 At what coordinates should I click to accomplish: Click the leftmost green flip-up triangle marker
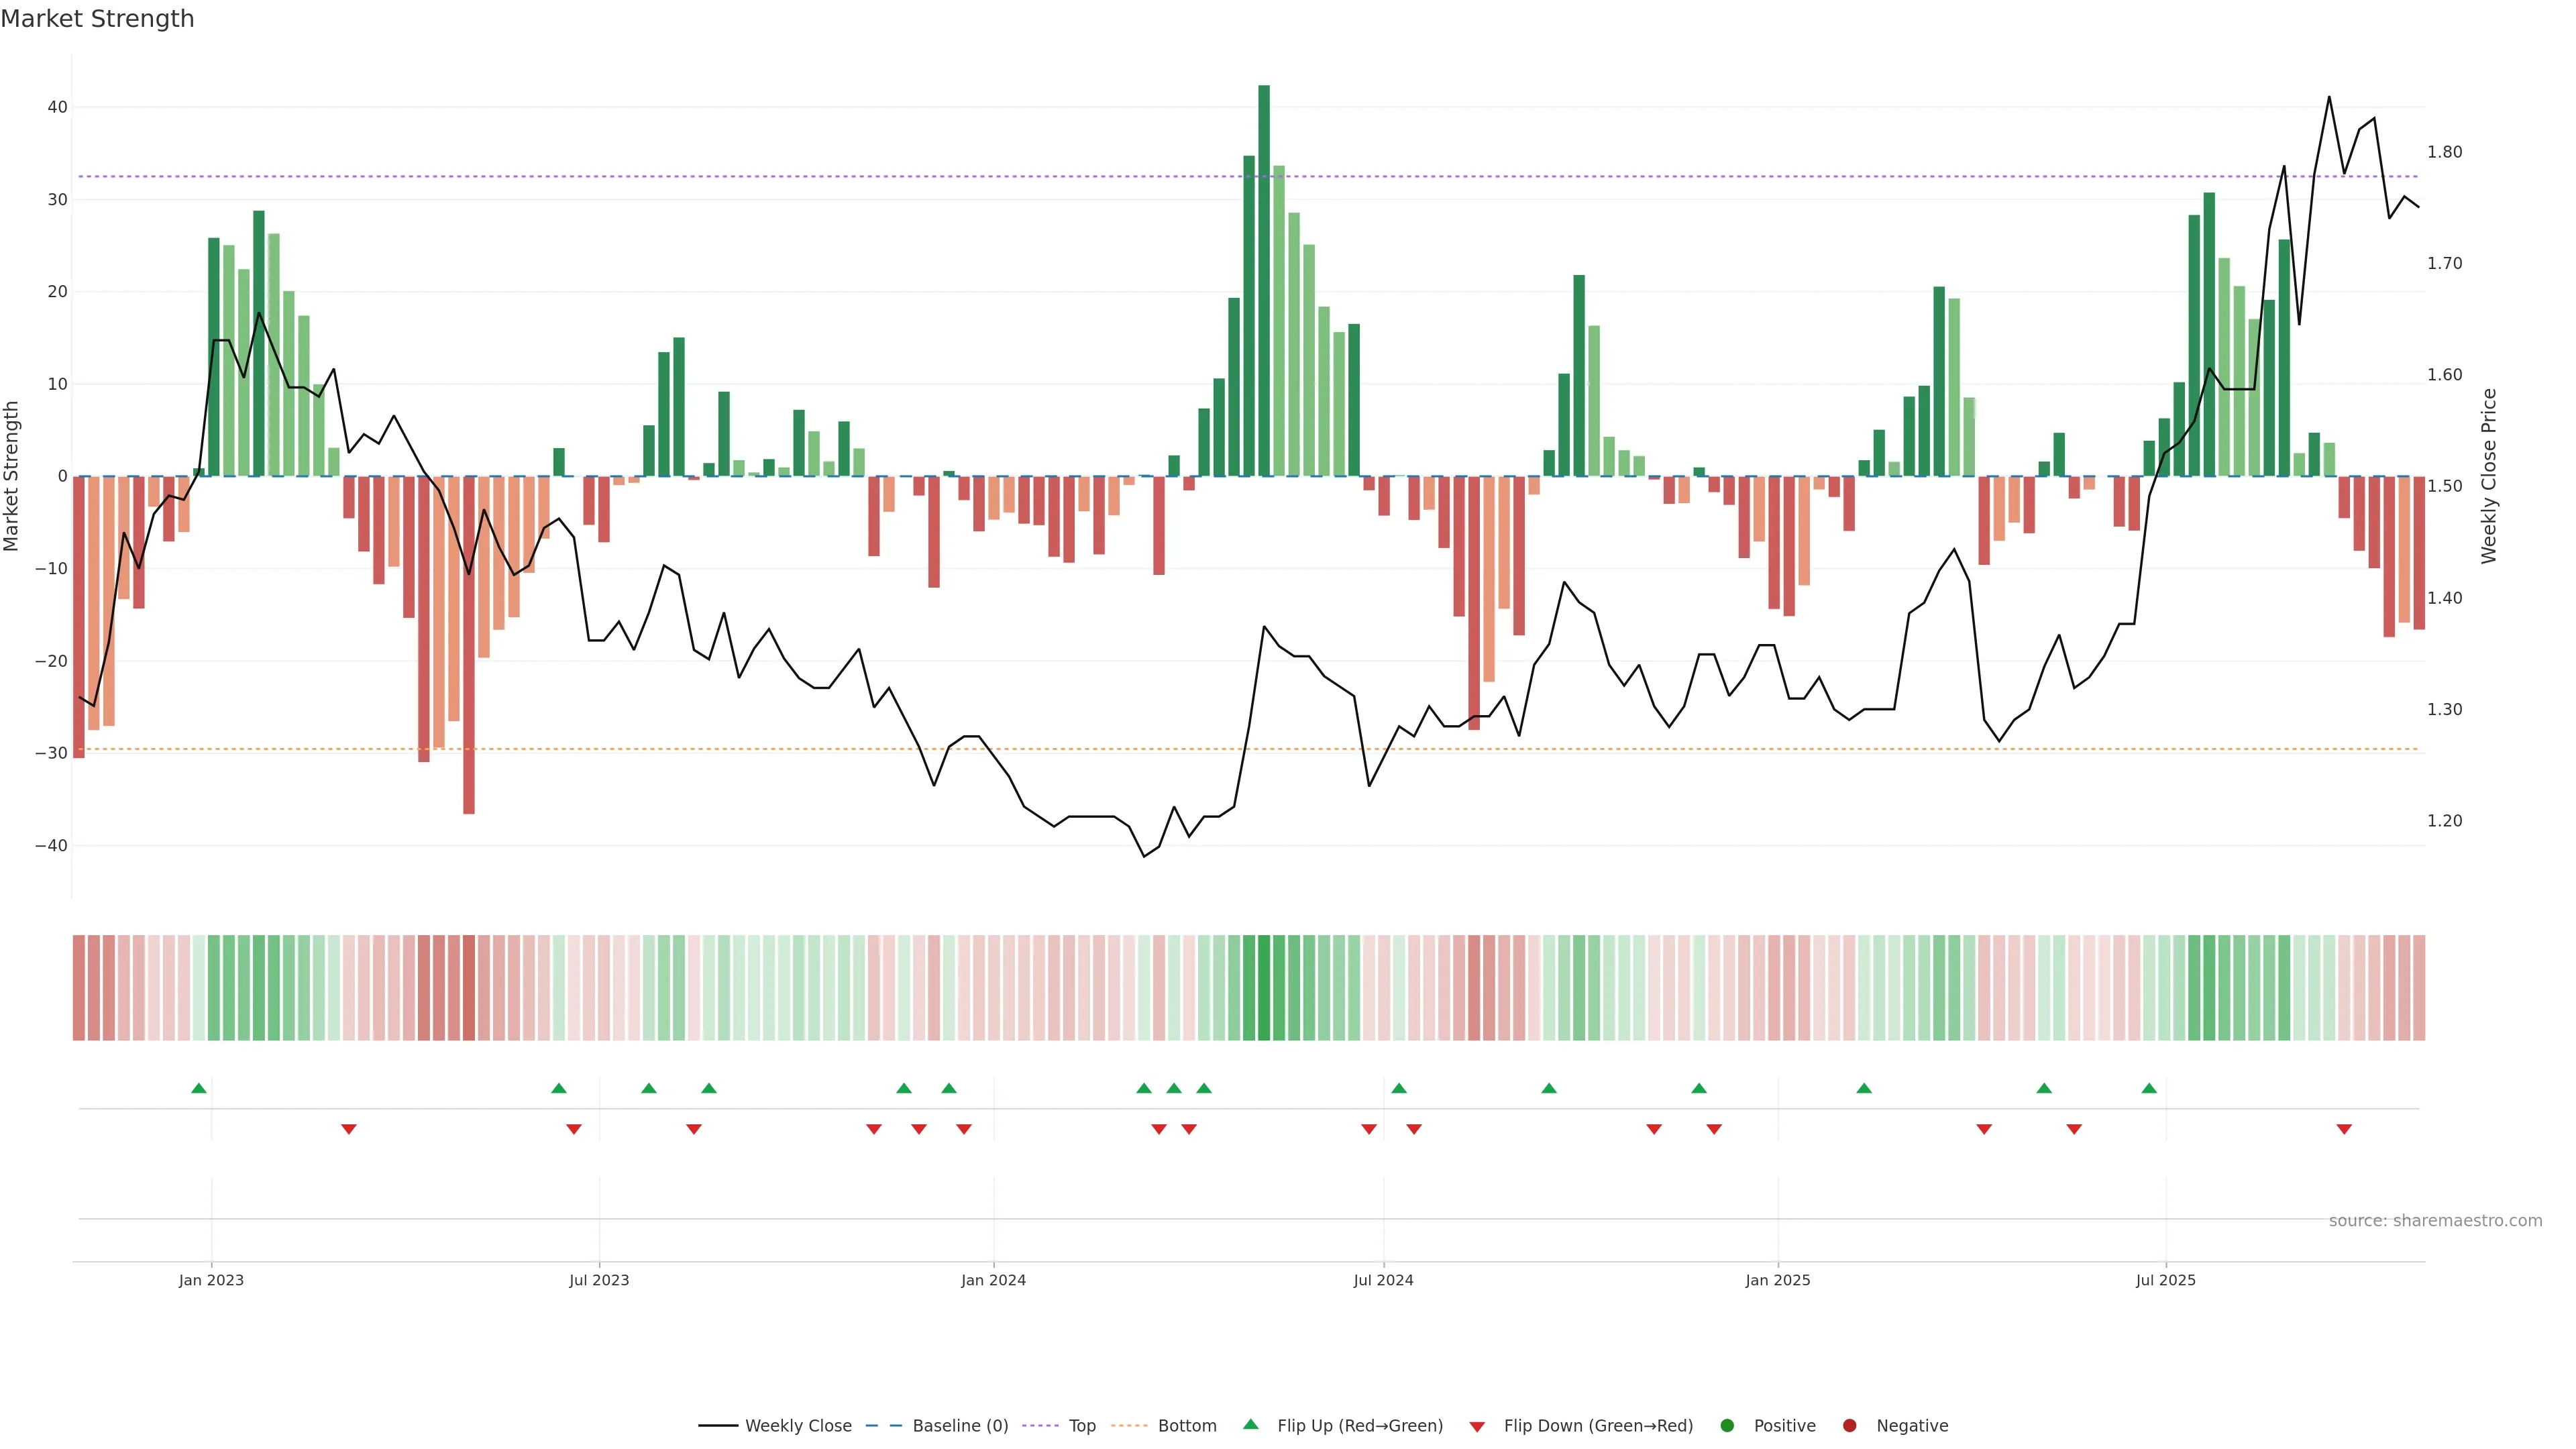click(x=199, y=1088)
